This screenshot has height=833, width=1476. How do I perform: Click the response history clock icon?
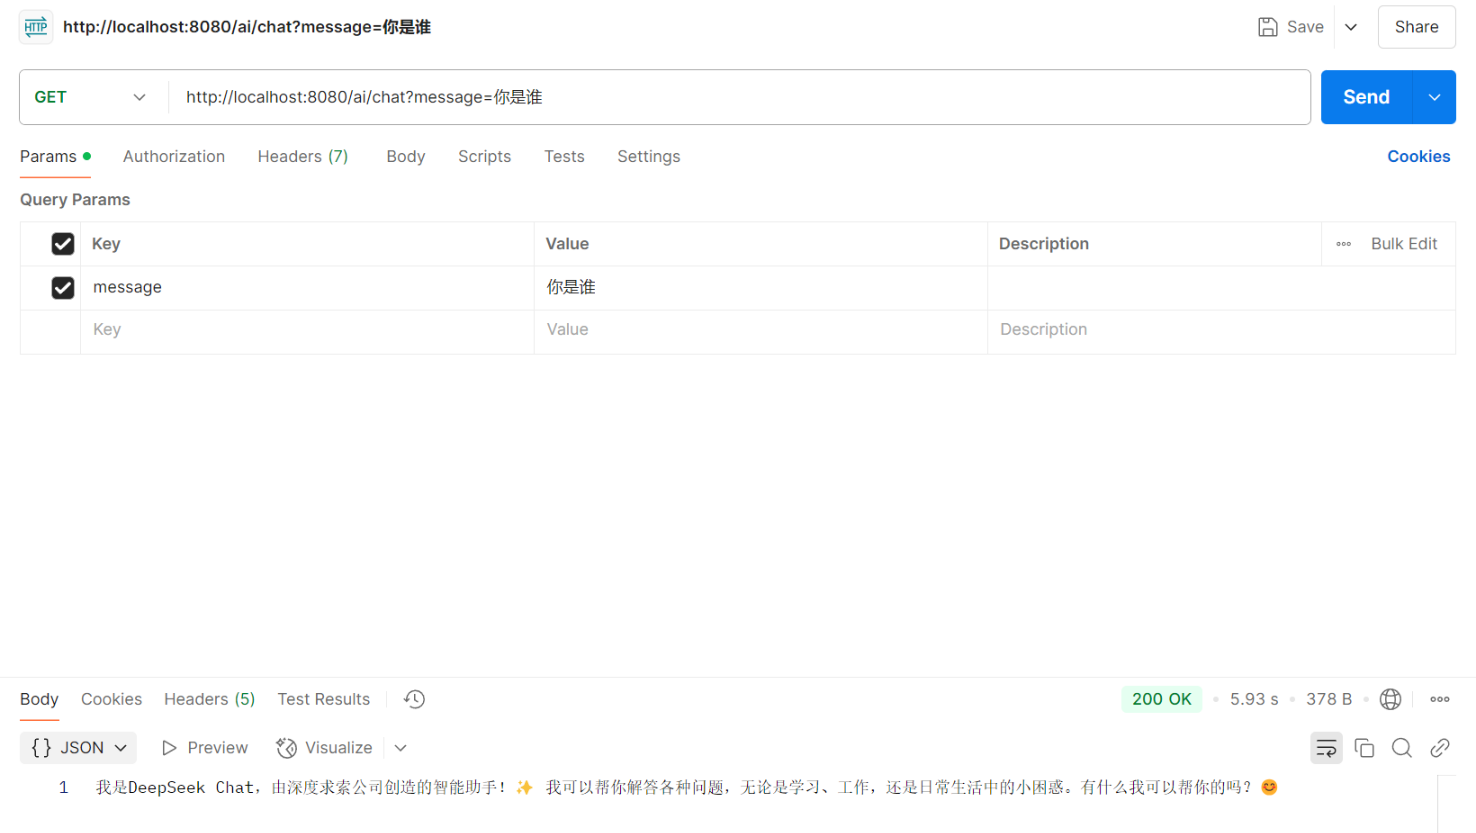[415, 700]
